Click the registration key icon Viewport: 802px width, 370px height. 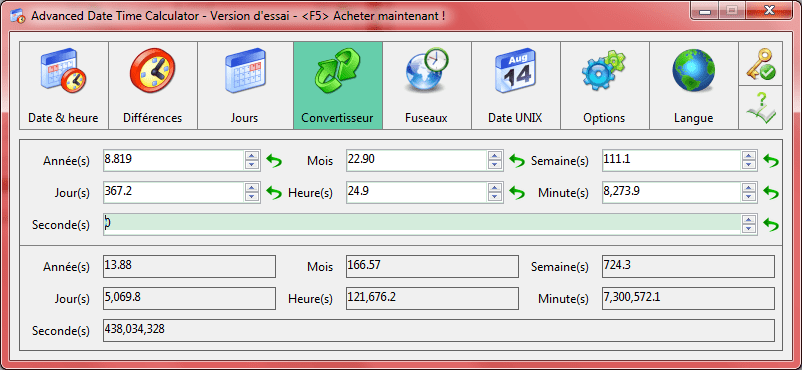point(761,64)
